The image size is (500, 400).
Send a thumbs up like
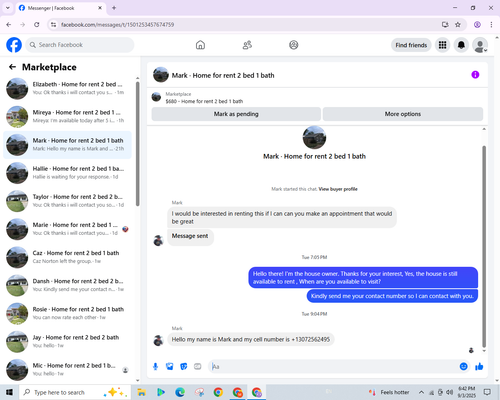tap(479, 367)
